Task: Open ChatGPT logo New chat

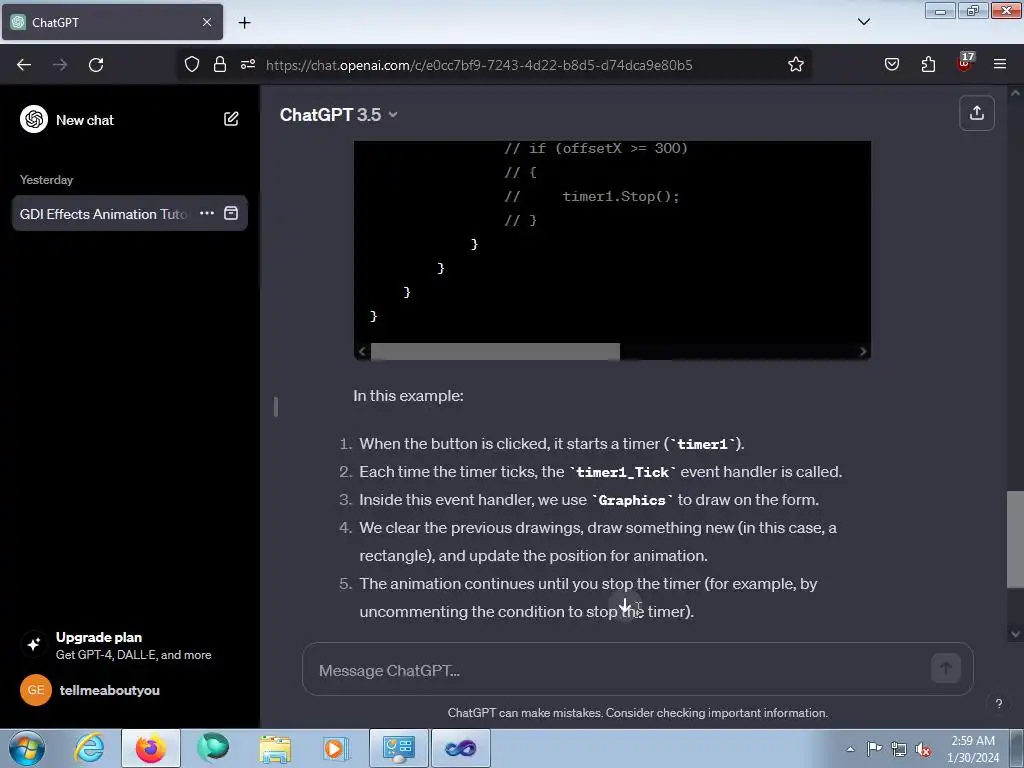Action: point(67,120)
